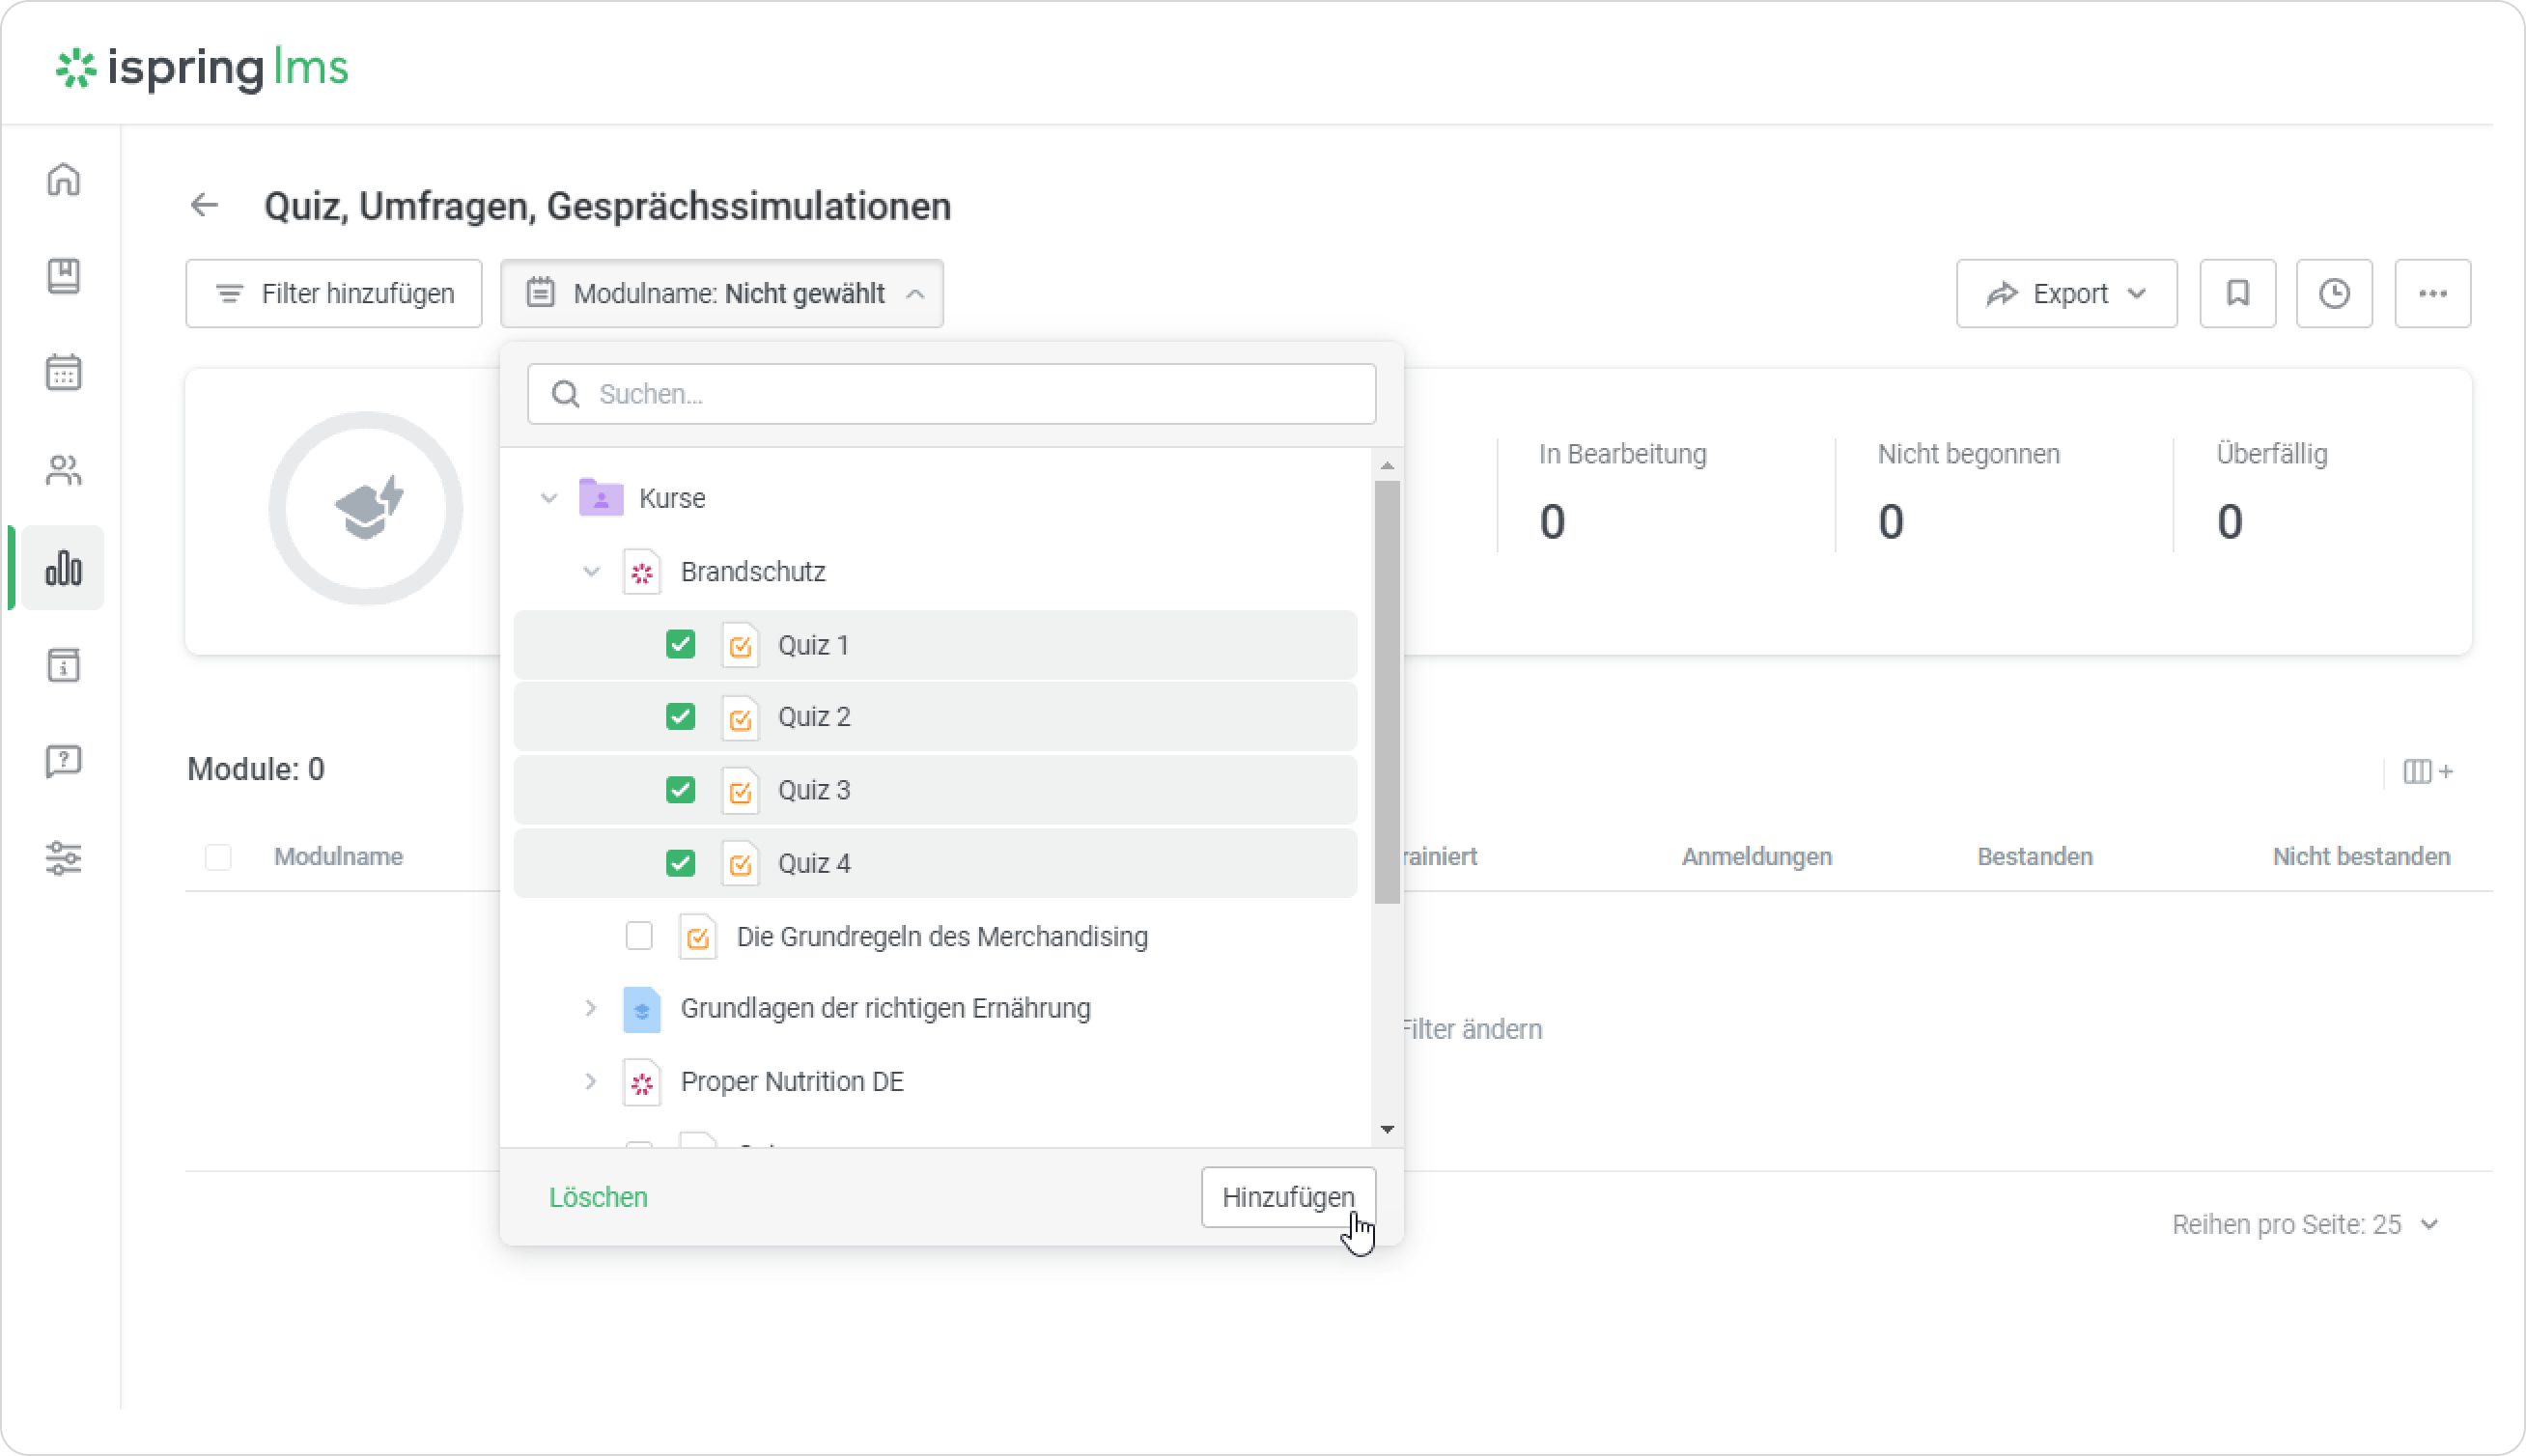The height and width of the screenshot is (1456, 2526).
Task: Click the Löschen link
Action: coord(598,1197)
